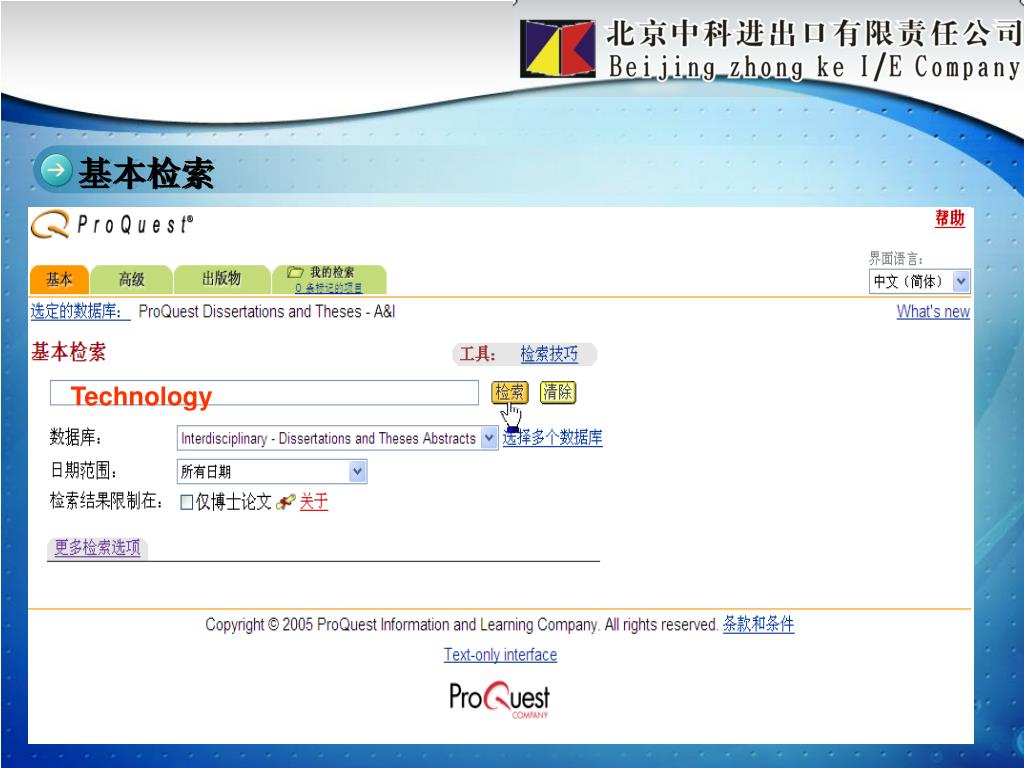
Task: Click the ProQuest Dissertations and Theses - A&I text
Action: click(266, 312)
